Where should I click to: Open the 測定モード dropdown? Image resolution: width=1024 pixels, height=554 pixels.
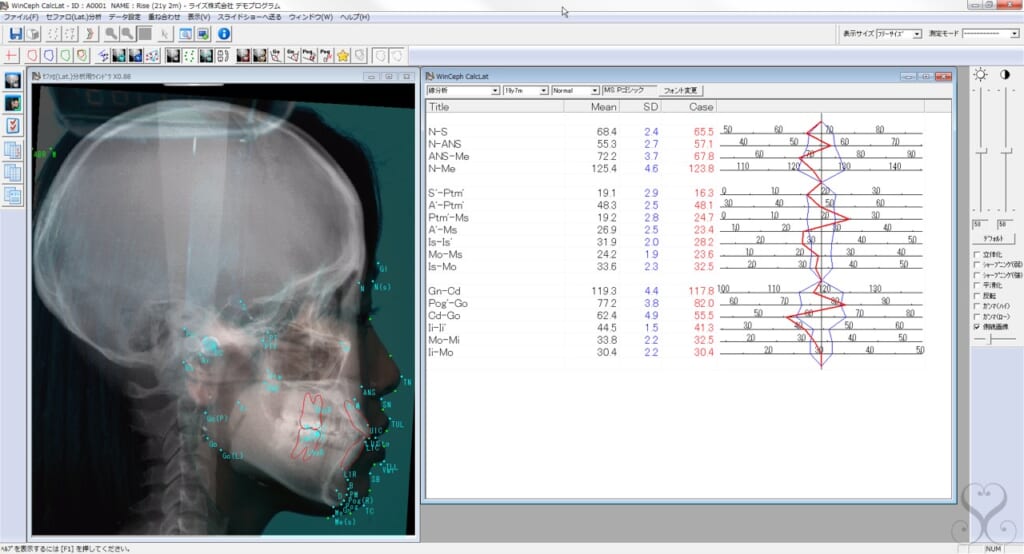pyautogui.click(x=990, y=34)
